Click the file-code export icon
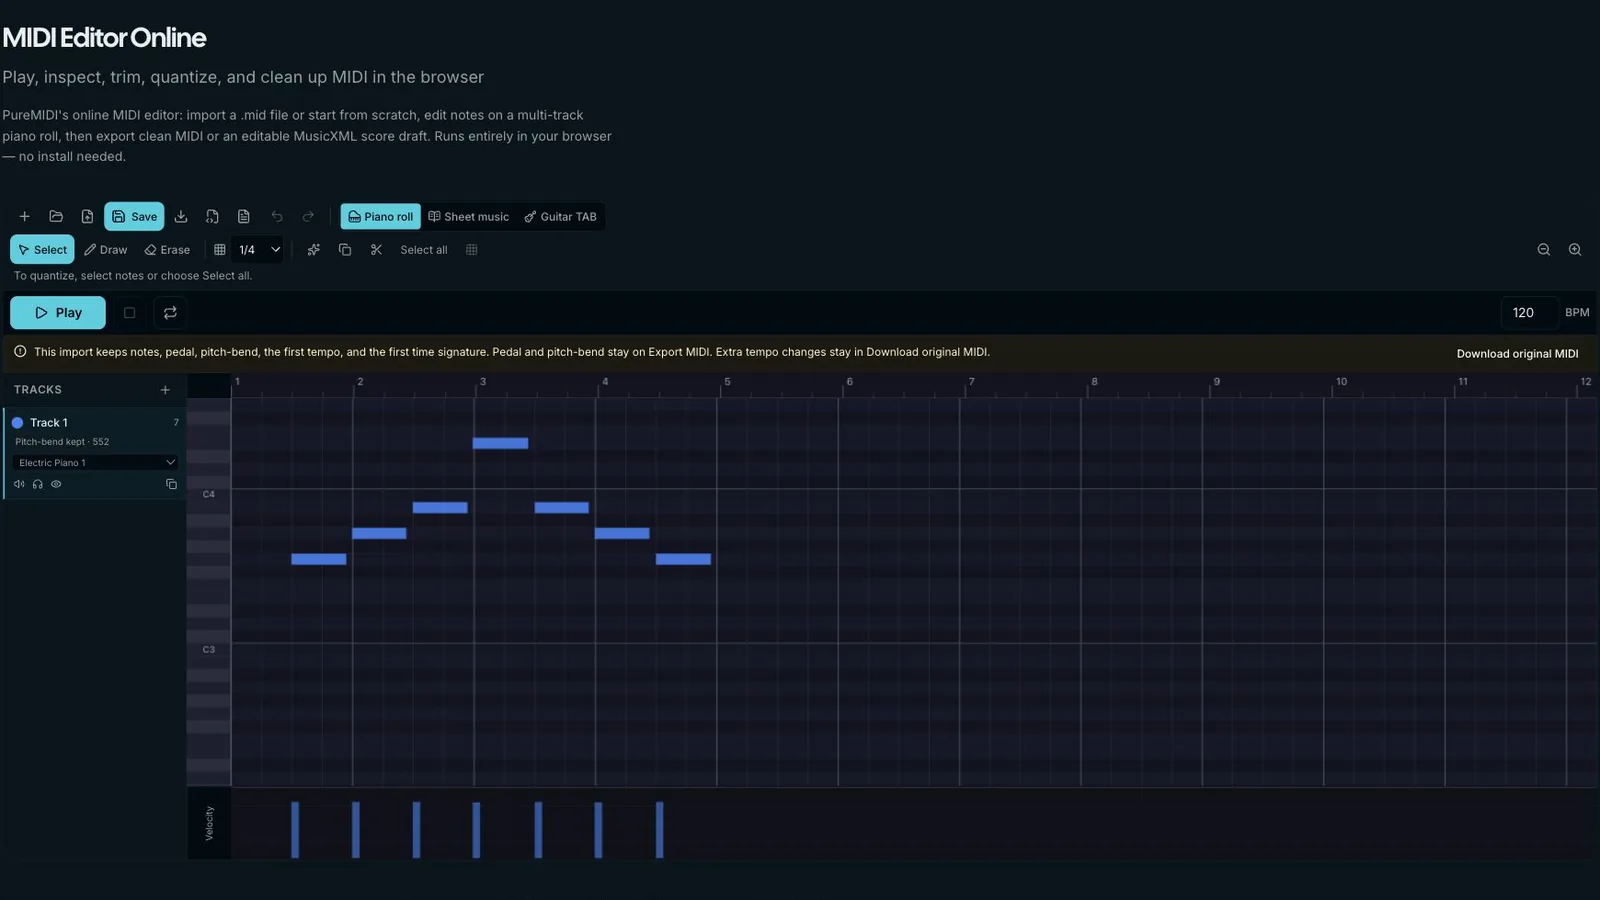 tap(212, 216)
